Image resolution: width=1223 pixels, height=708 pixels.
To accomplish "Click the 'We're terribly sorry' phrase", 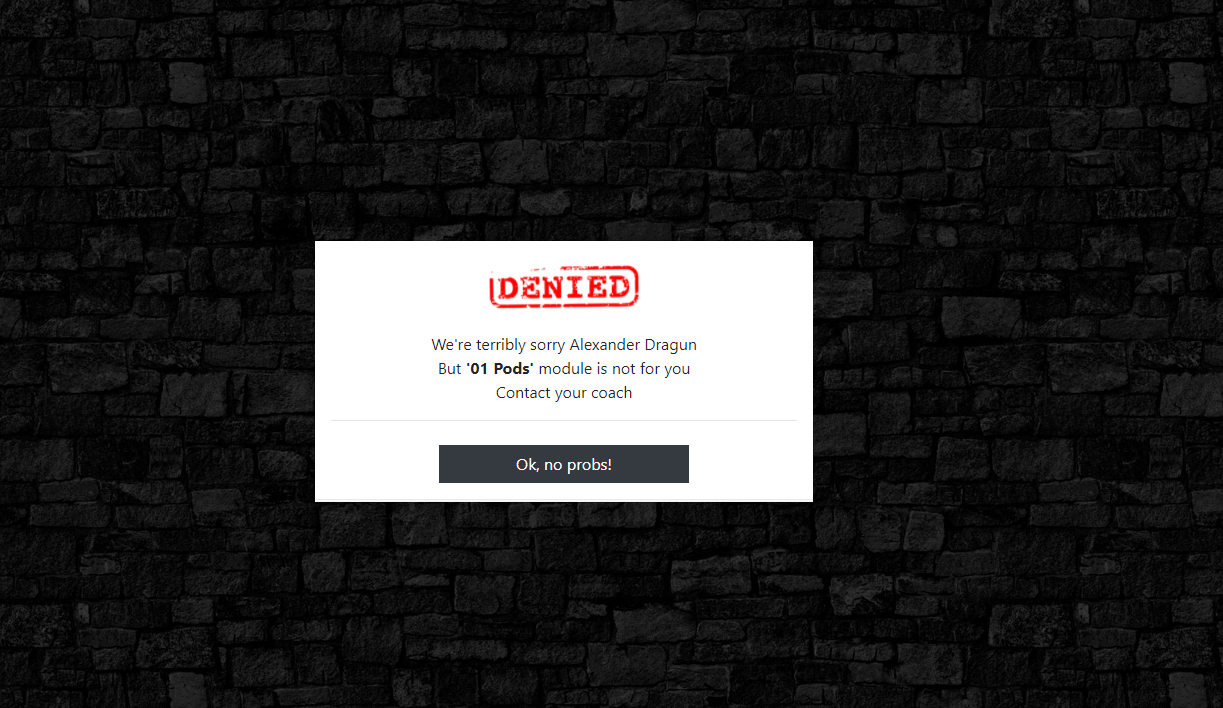I will point(498,344).
